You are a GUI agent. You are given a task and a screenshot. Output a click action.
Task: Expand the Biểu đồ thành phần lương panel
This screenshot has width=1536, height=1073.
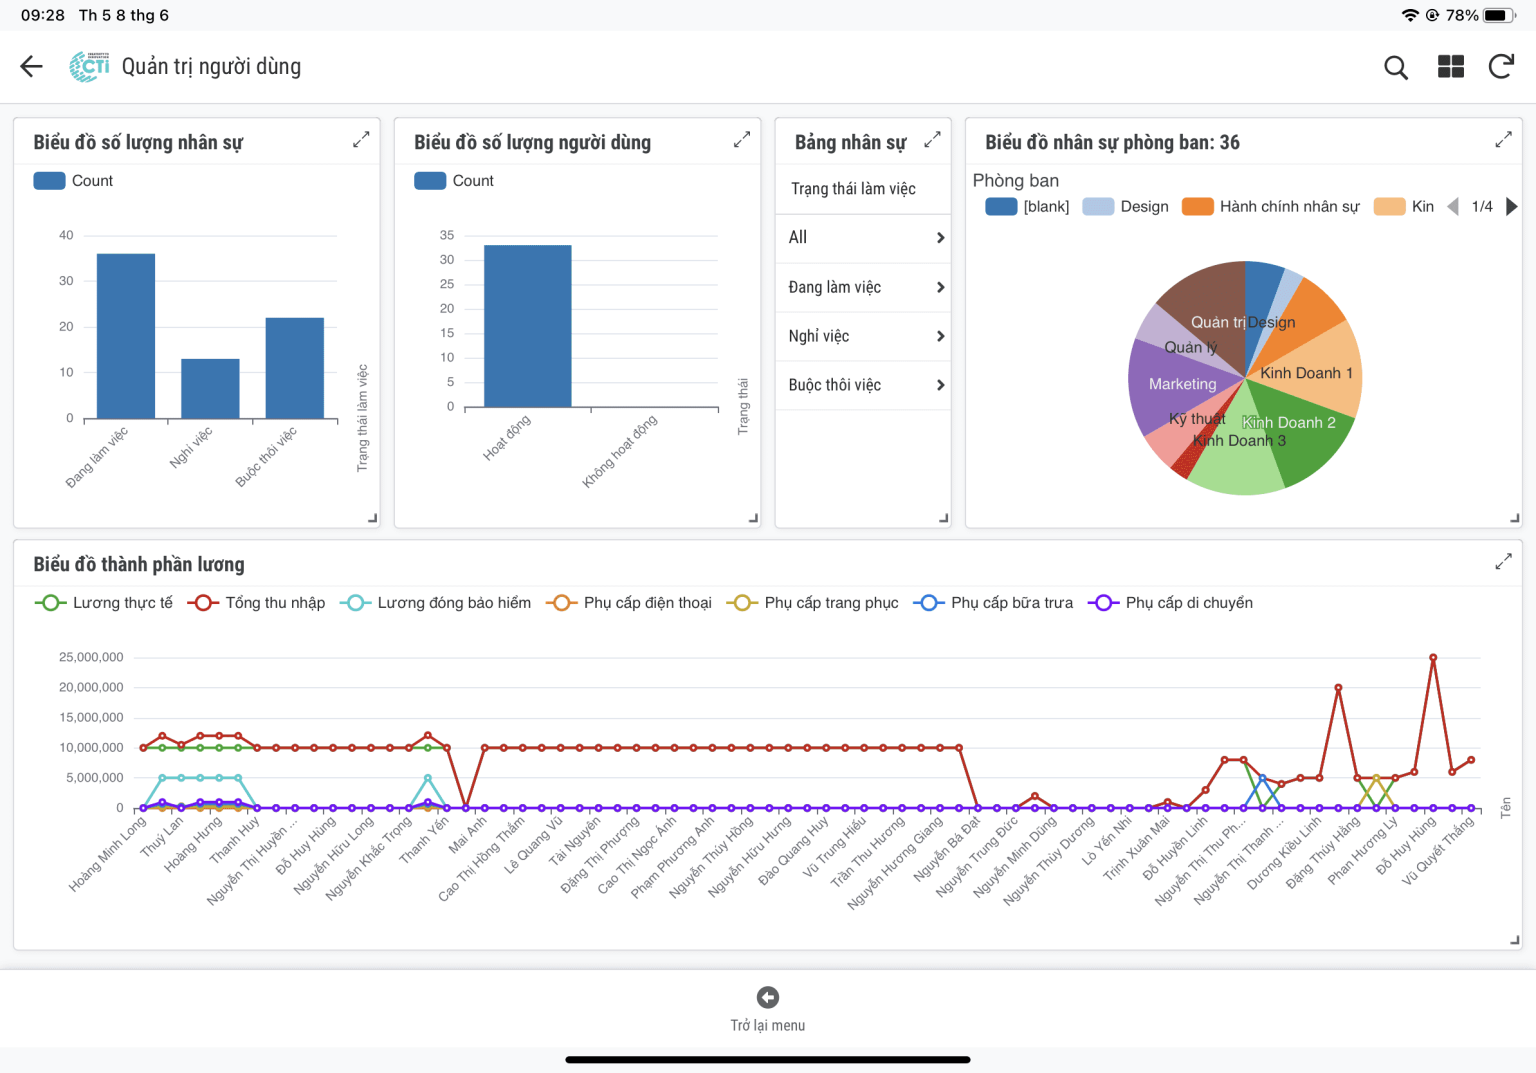pyautogui.click(x=1503, y=562)
